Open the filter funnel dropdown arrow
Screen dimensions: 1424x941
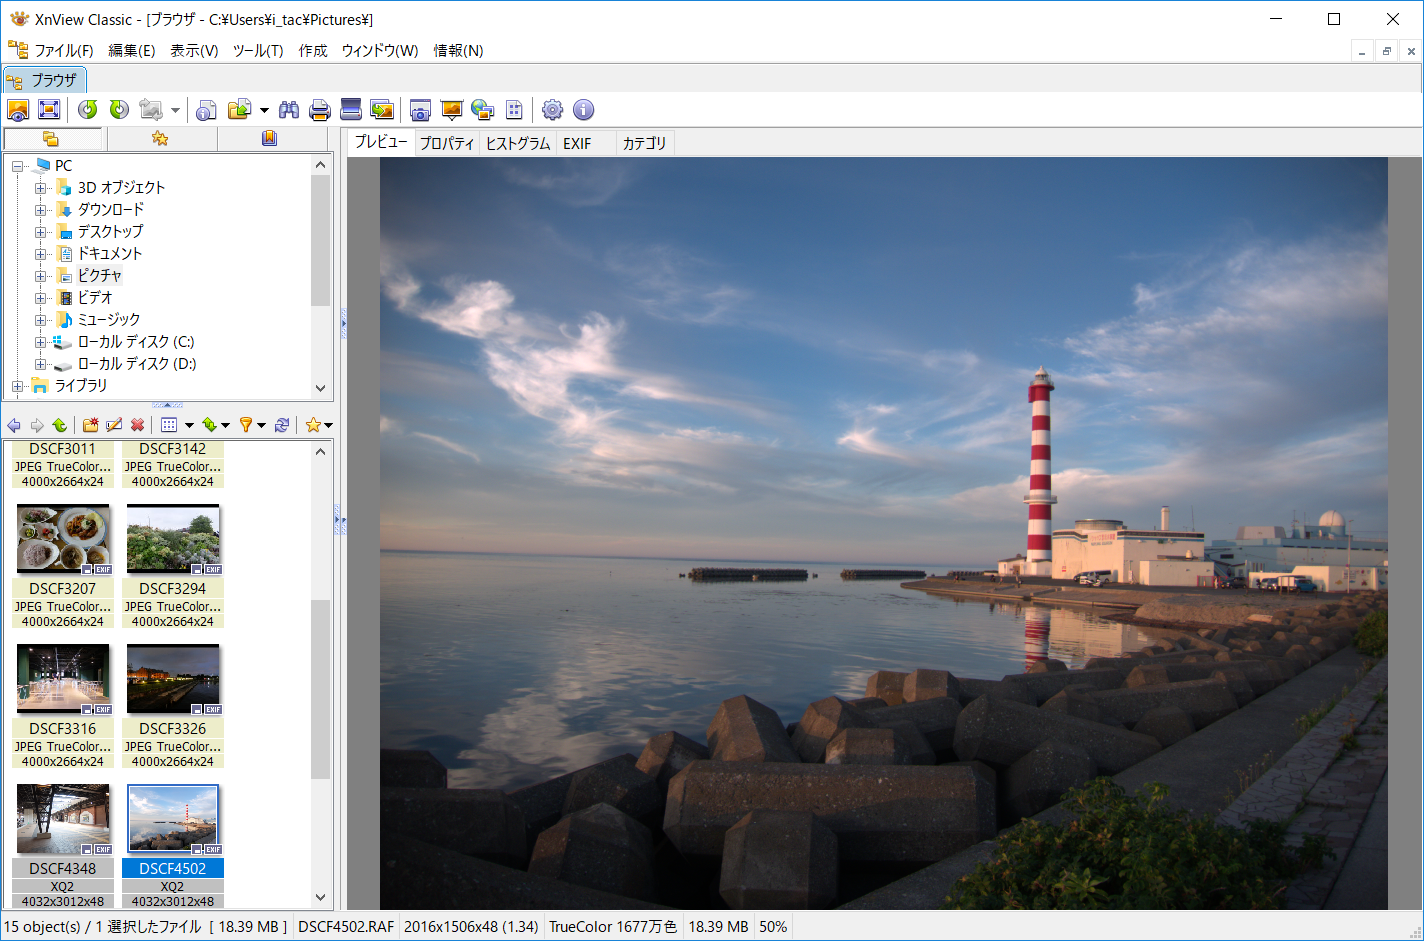pos(262,425)
